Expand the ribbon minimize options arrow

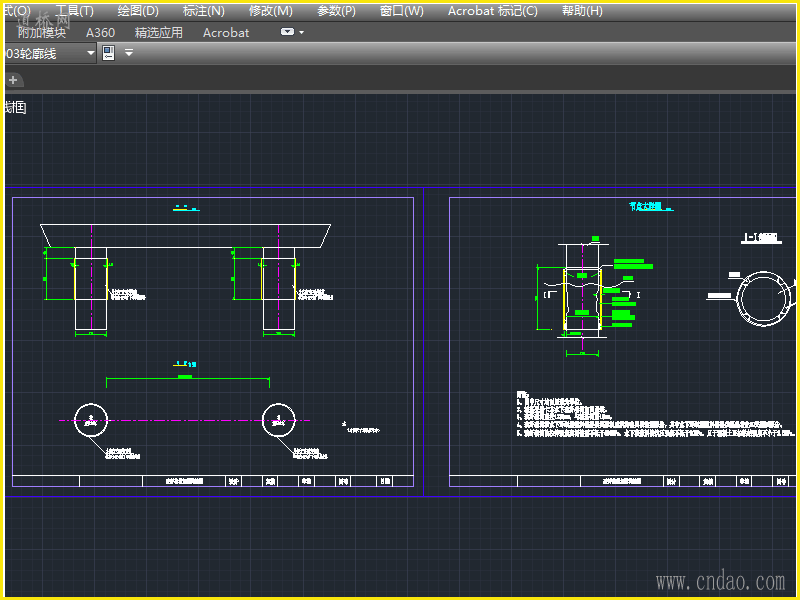click(x=302, y=32)
